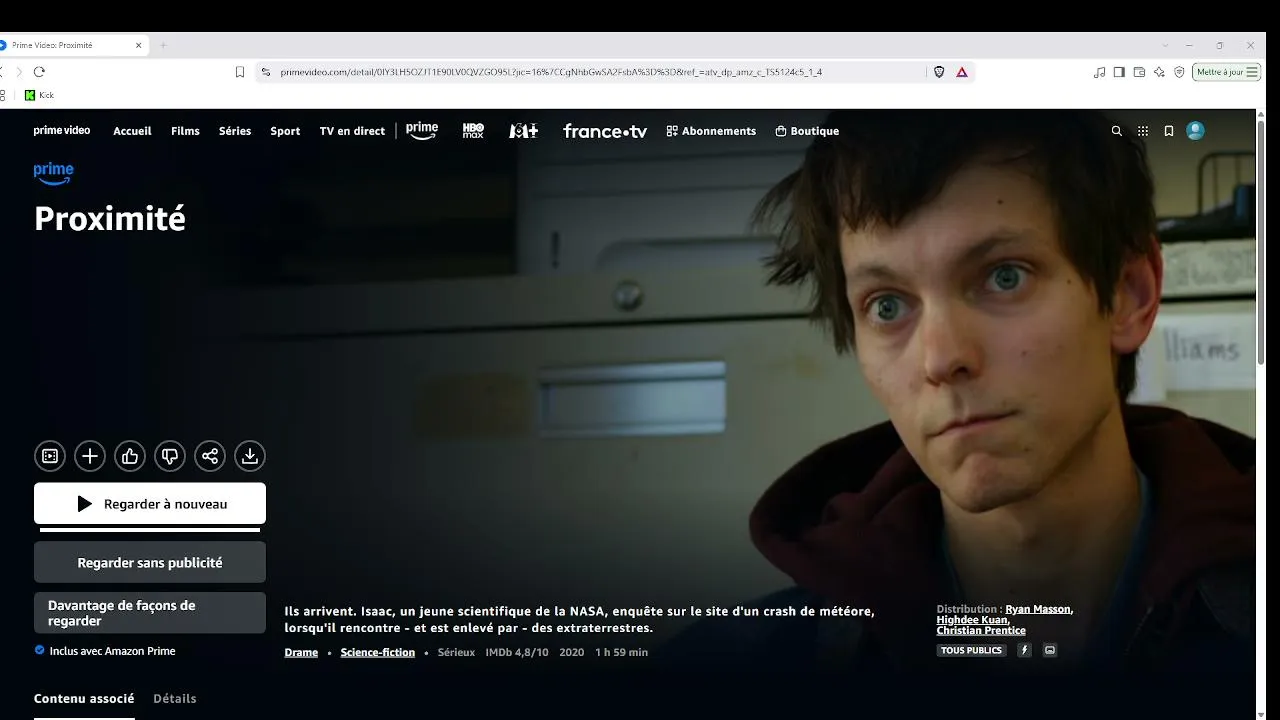
Task: Go to Prime Video home logo
Action: 62,131
